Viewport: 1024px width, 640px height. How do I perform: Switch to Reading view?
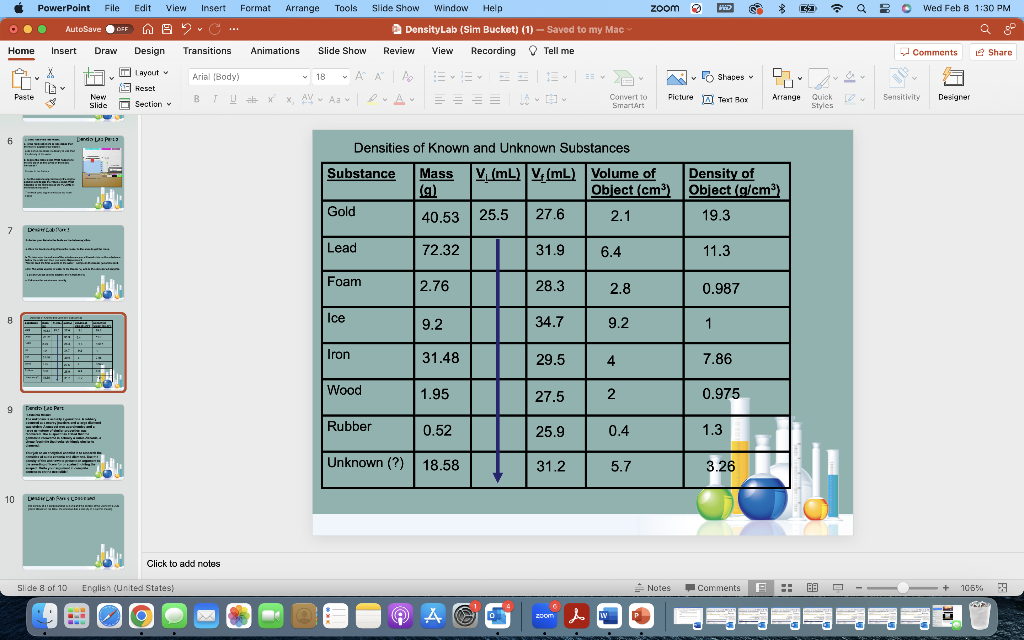tap(812, 588)
